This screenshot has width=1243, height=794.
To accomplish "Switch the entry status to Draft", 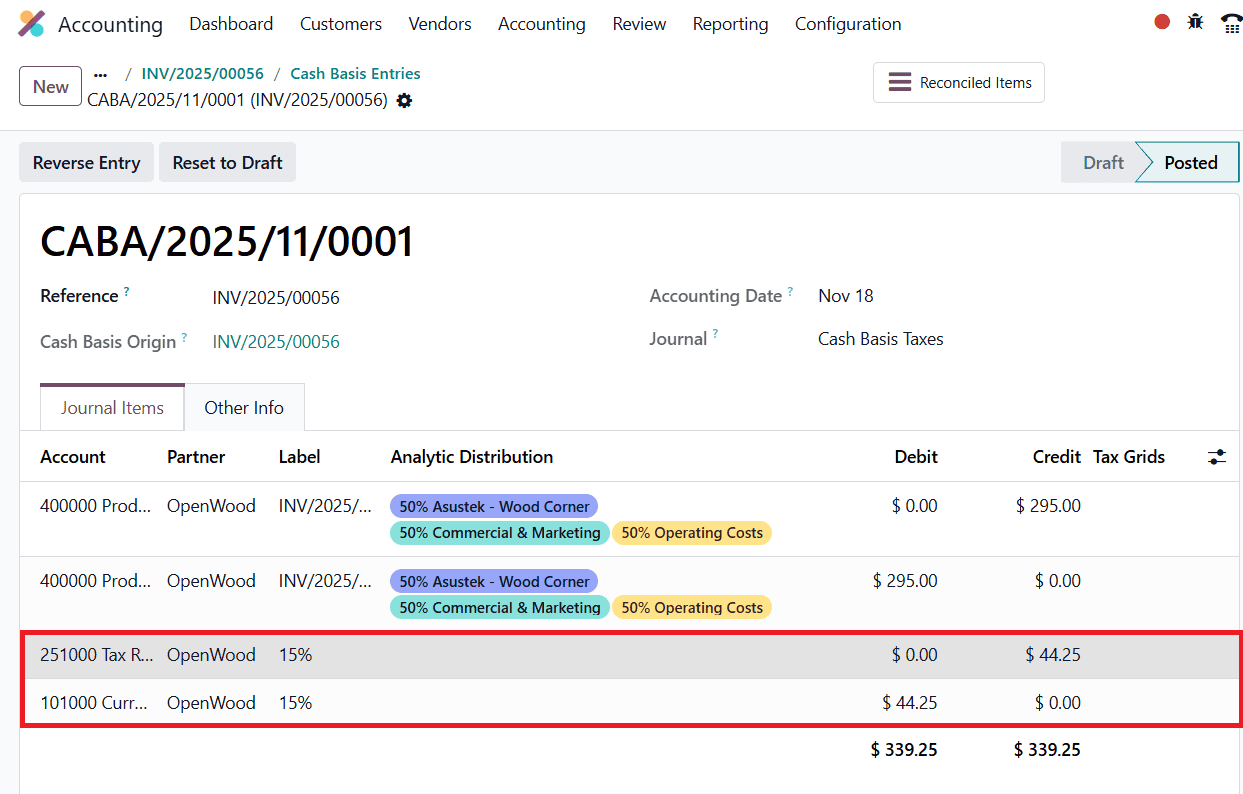I will pos(1101,162).
